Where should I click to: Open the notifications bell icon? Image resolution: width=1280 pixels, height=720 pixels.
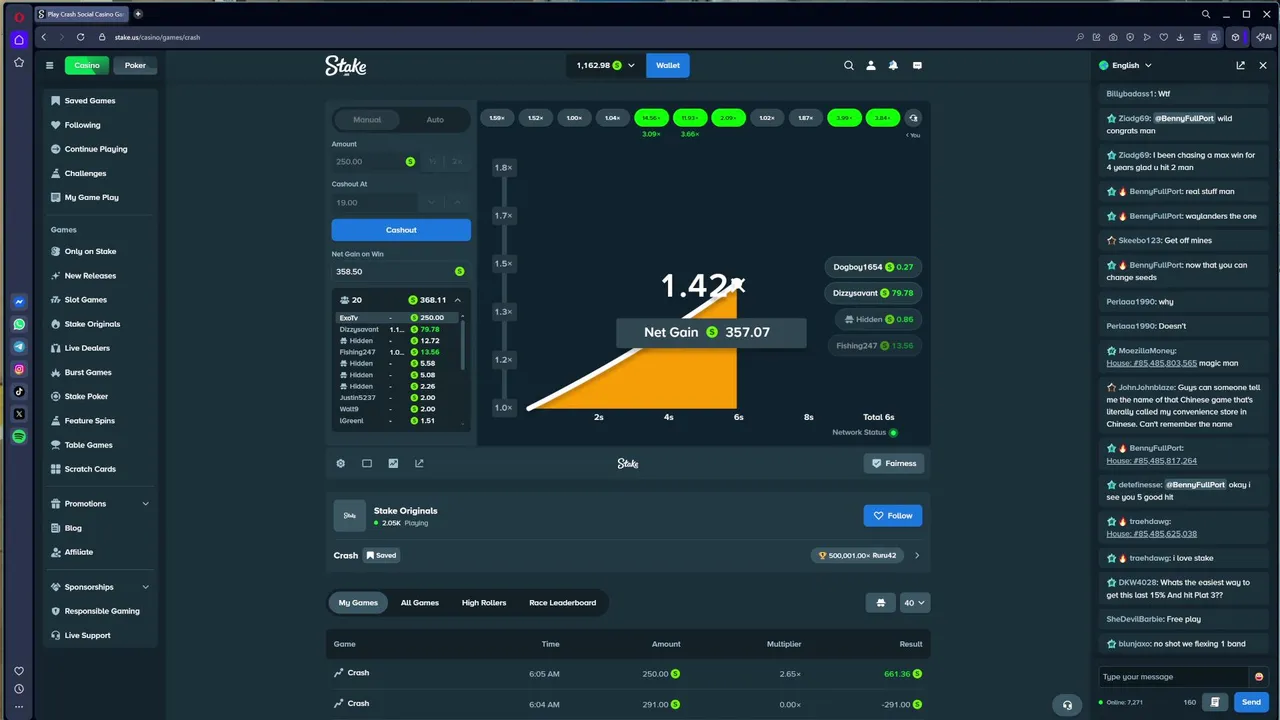click(893, 66)
